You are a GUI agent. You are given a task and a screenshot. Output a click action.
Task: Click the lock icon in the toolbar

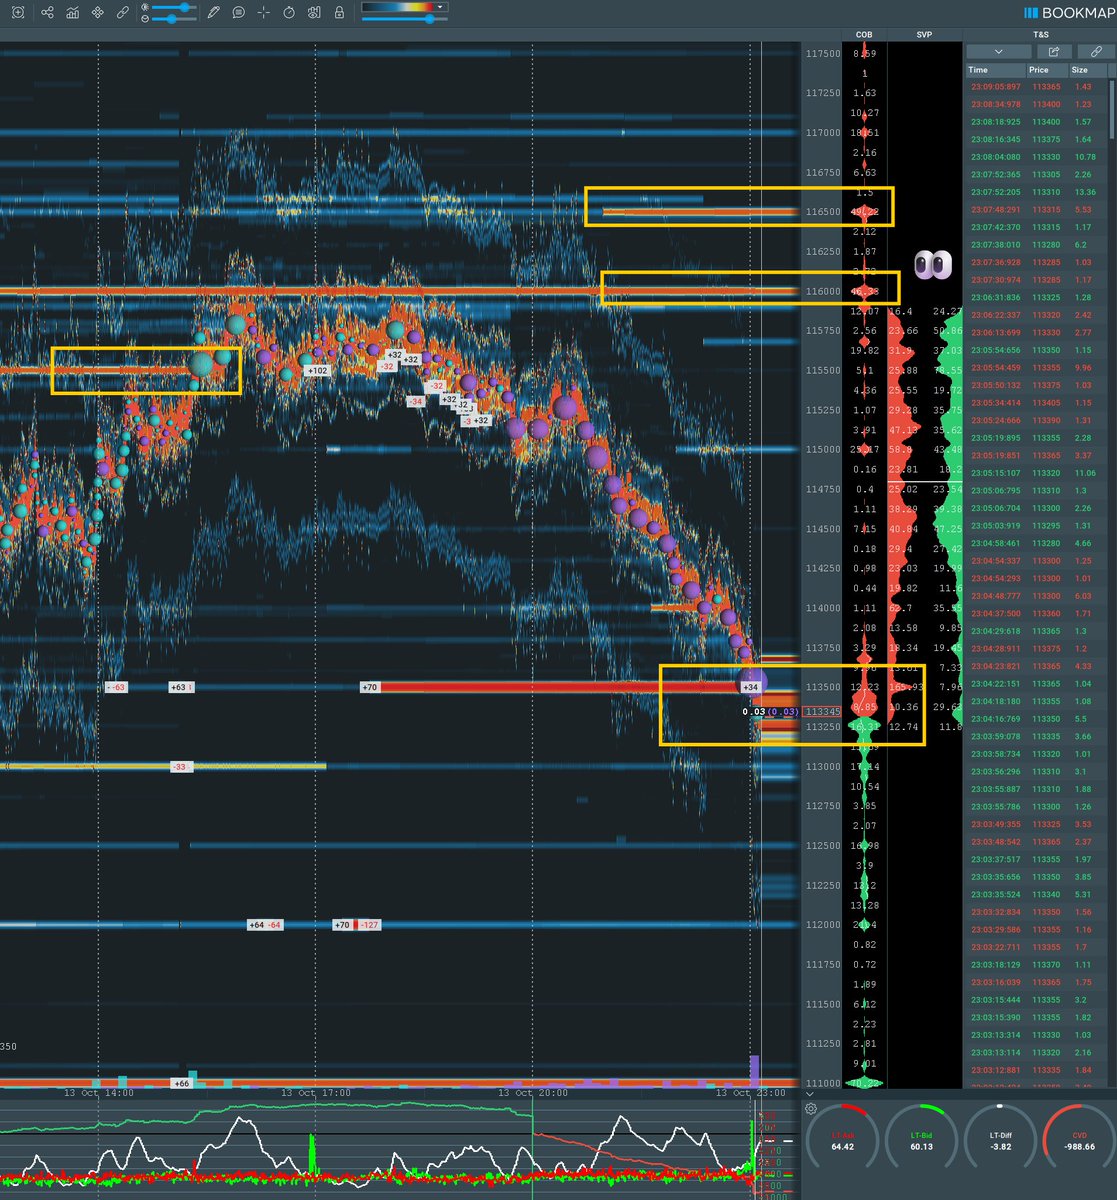tap(339, 11)
